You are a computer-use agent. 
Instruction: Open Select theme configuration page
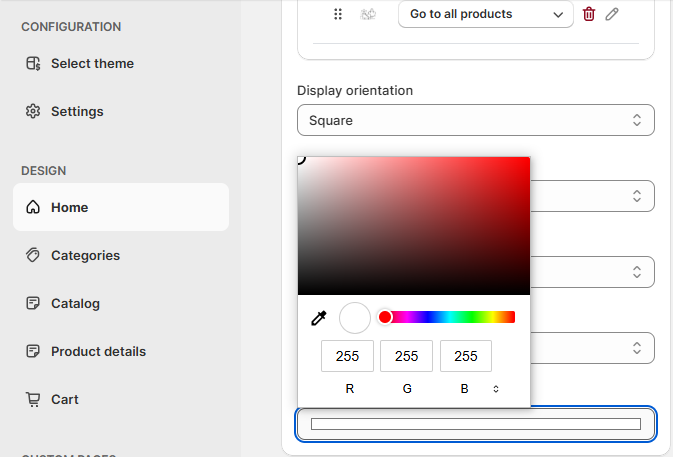92,64
